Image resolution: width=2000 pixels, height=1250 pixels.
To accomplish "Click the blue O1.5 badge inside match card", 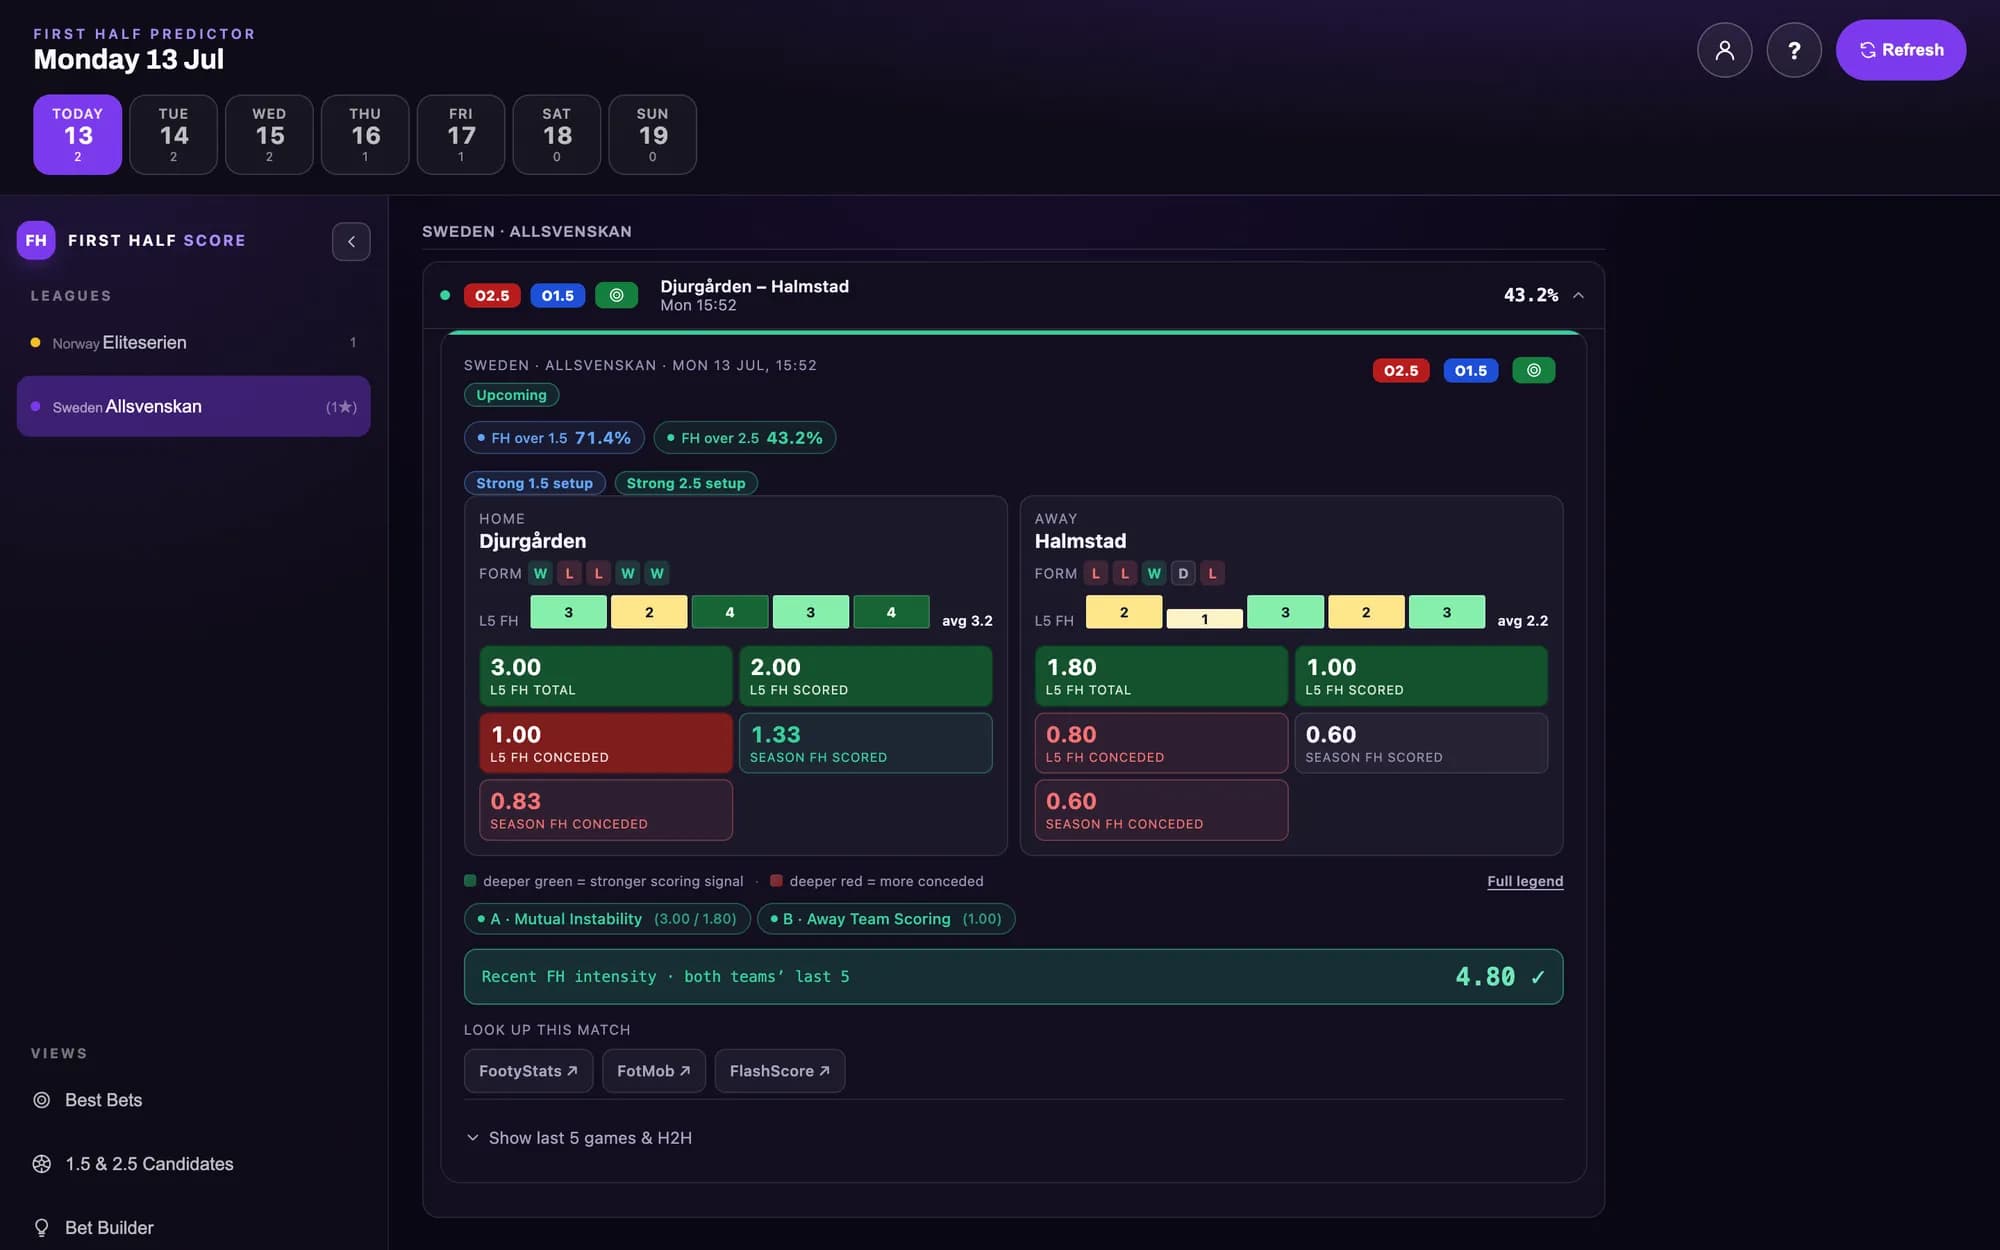I will tap(1471, 370).
